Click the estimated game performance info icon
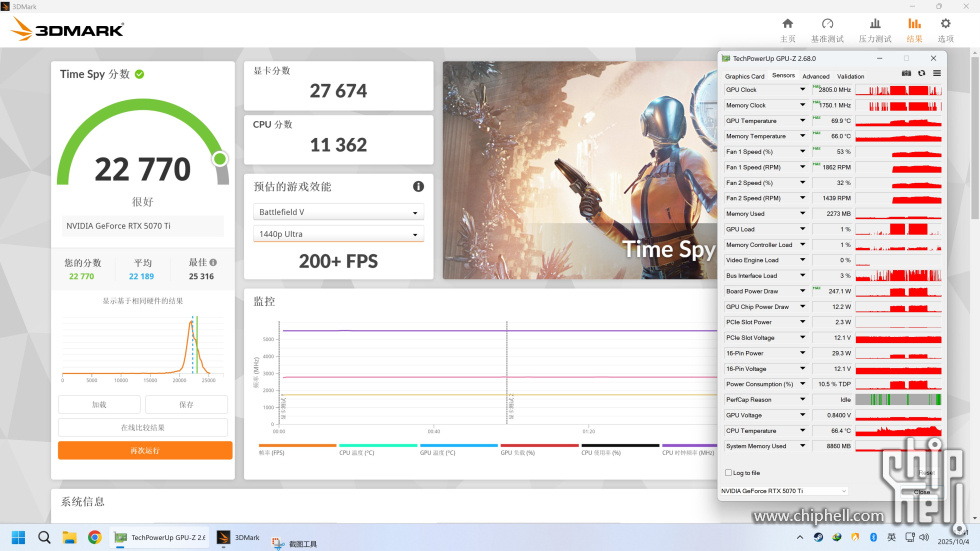The height and width of the screenshot is (551, 980). (x=418, y=186)
